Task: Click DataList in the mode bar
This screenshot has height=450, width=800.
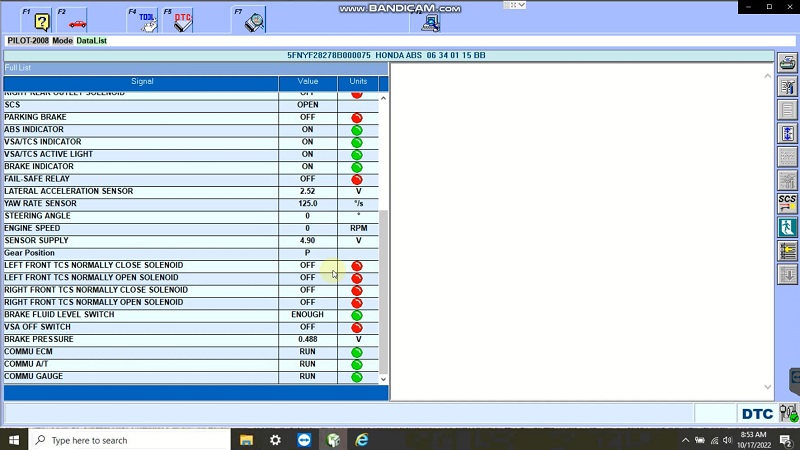Action: tap(91, 41)
